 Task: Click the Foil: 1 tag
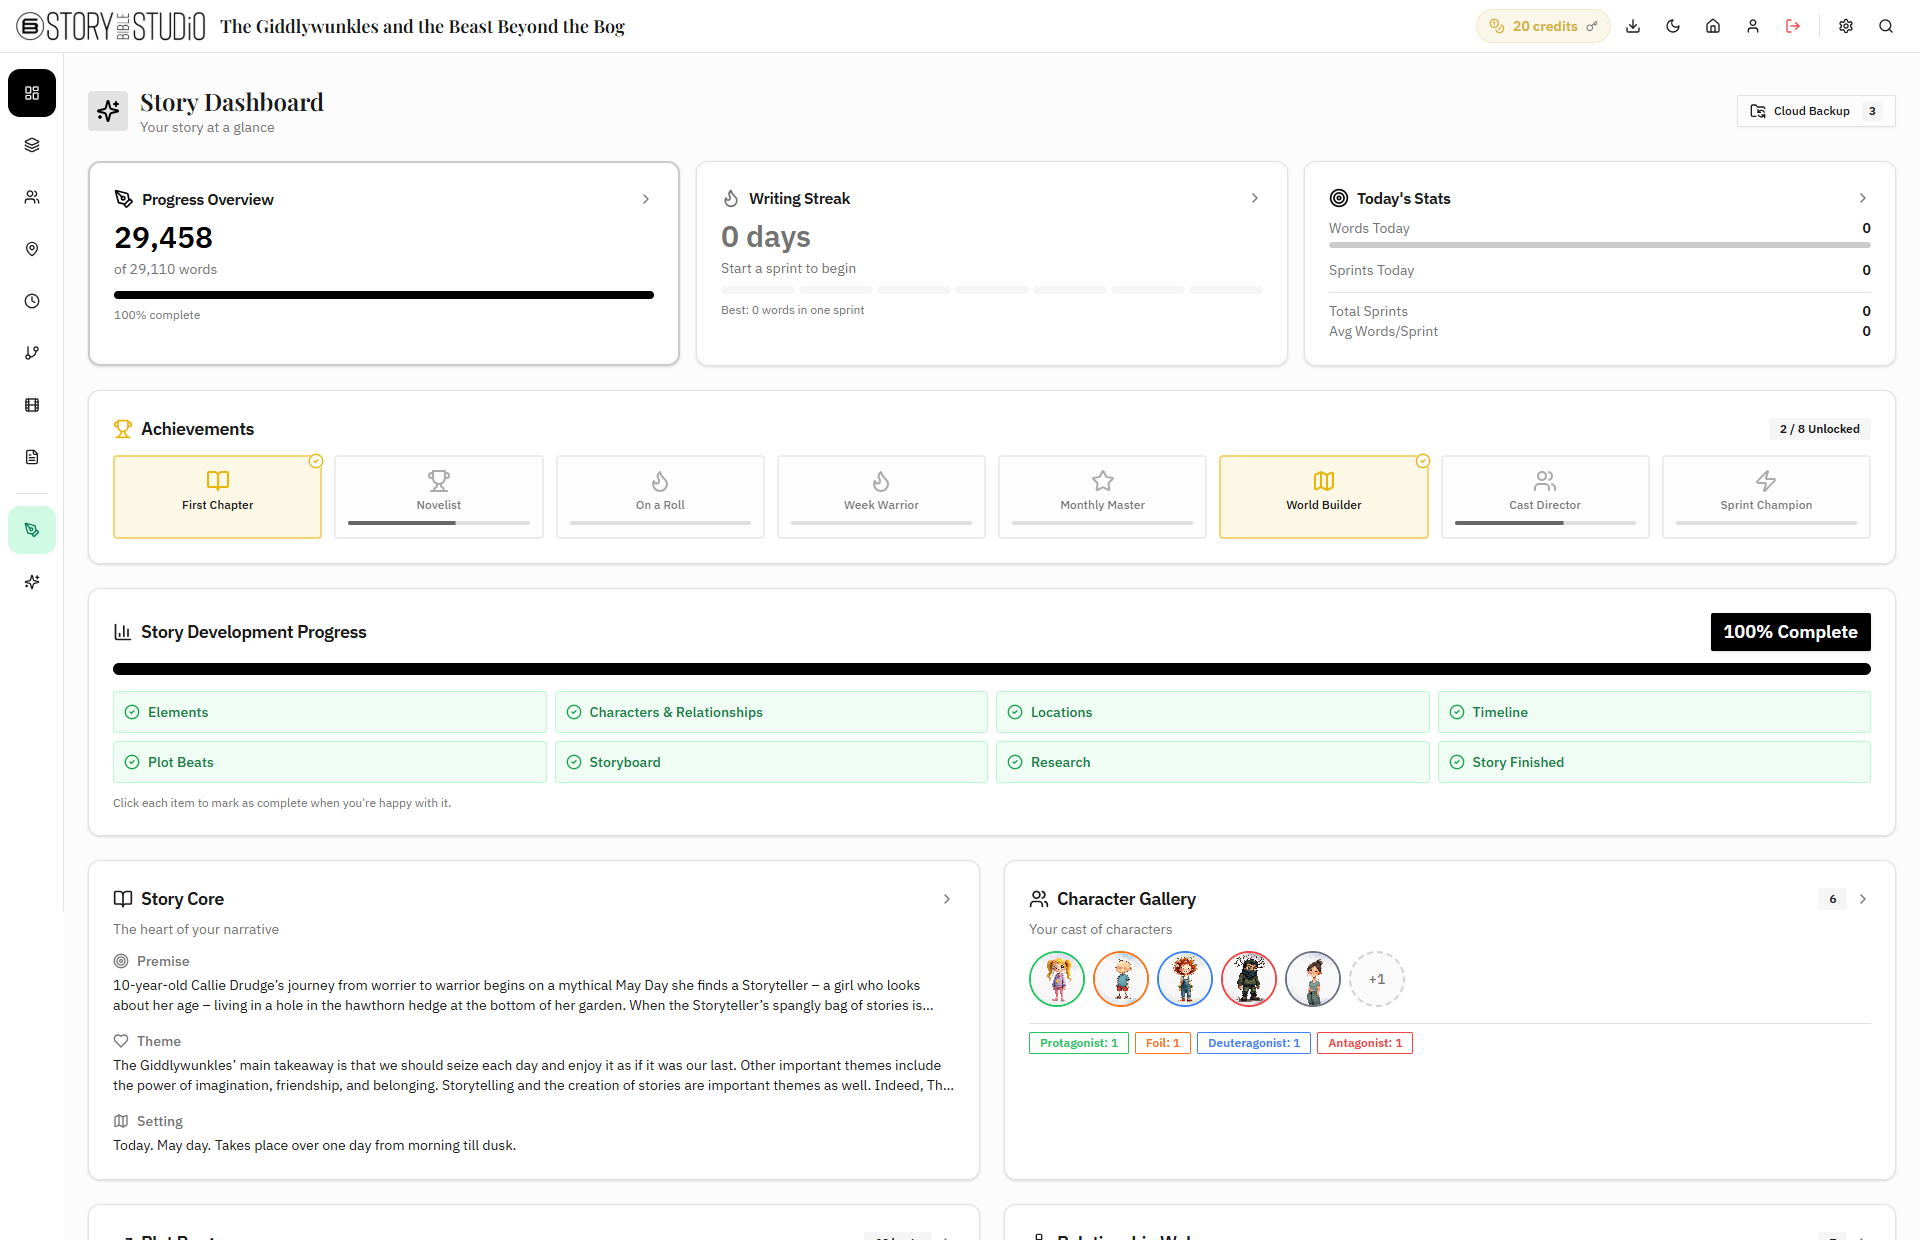(1163, 1043)
